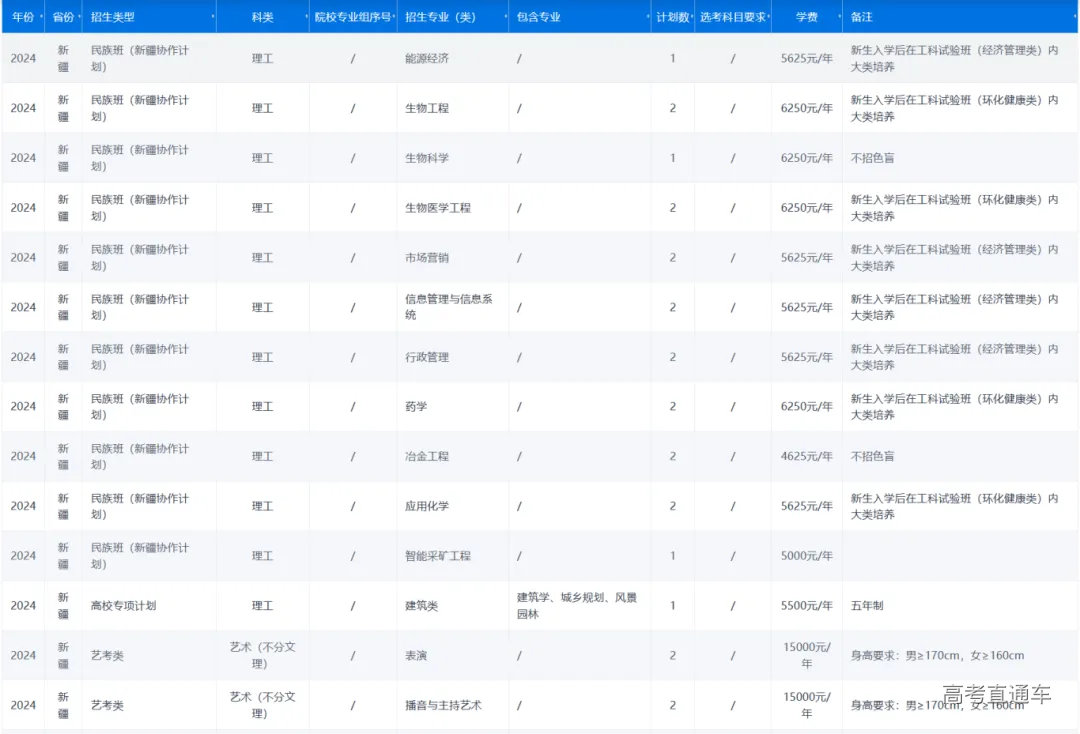The image size is (1080, 734).
Task: Click the 选考科目要求 column header
Action: pos(732,18)
